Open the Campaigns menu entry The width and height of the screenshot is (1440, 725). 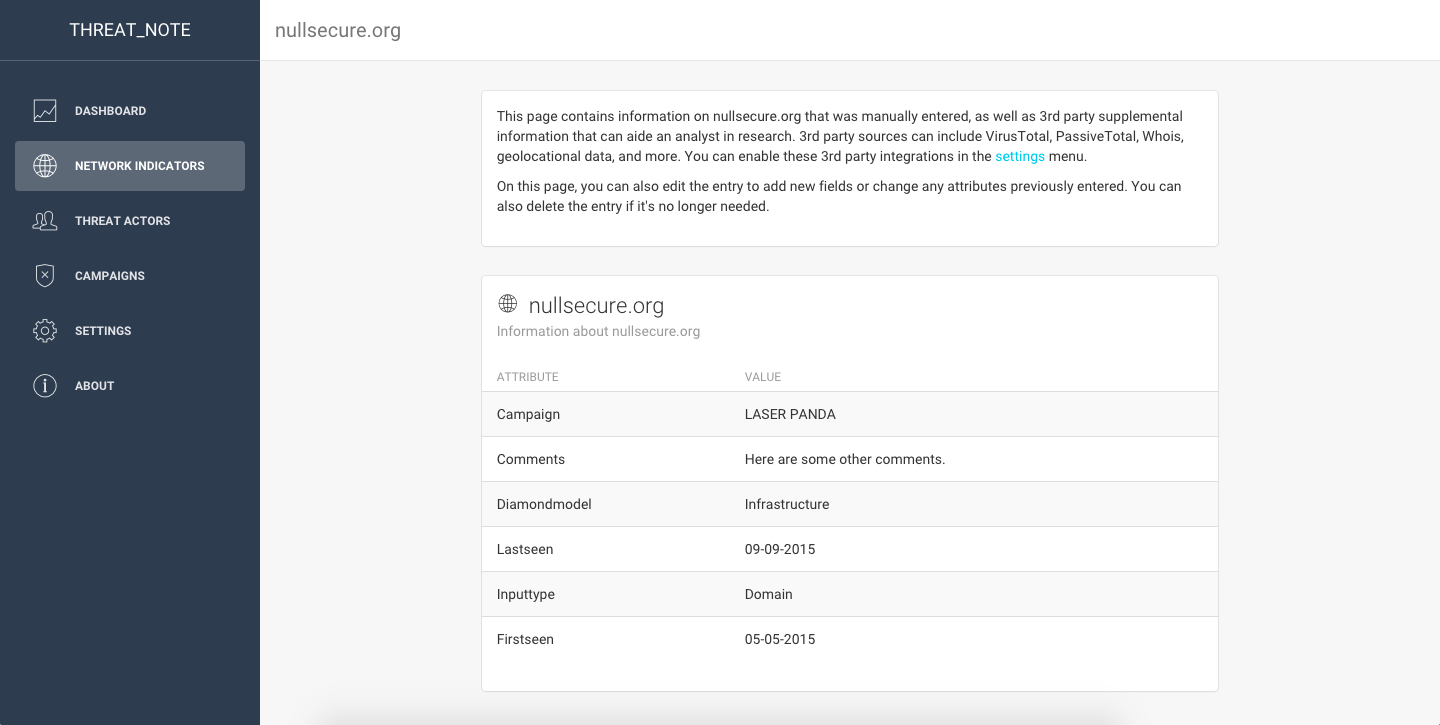110,276
